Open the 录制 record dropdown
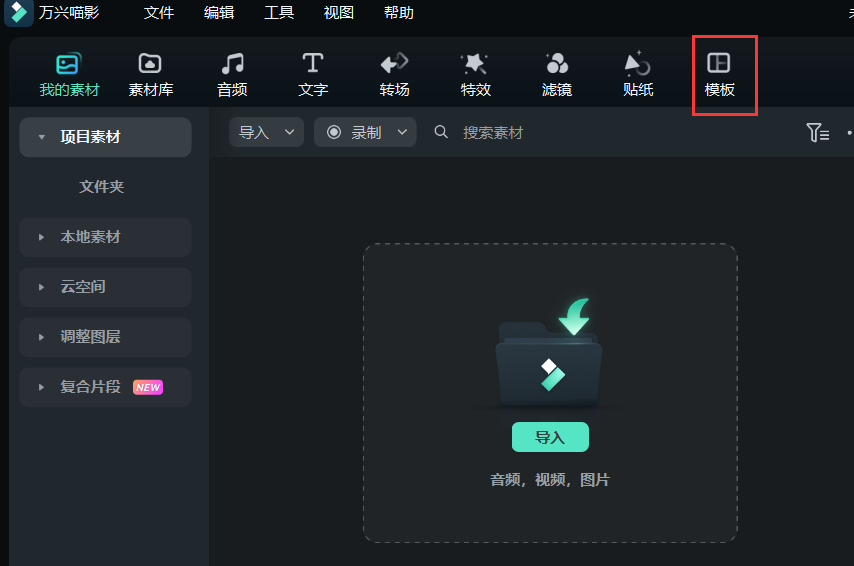The image size is (854, 566). (x=365, y=132)
